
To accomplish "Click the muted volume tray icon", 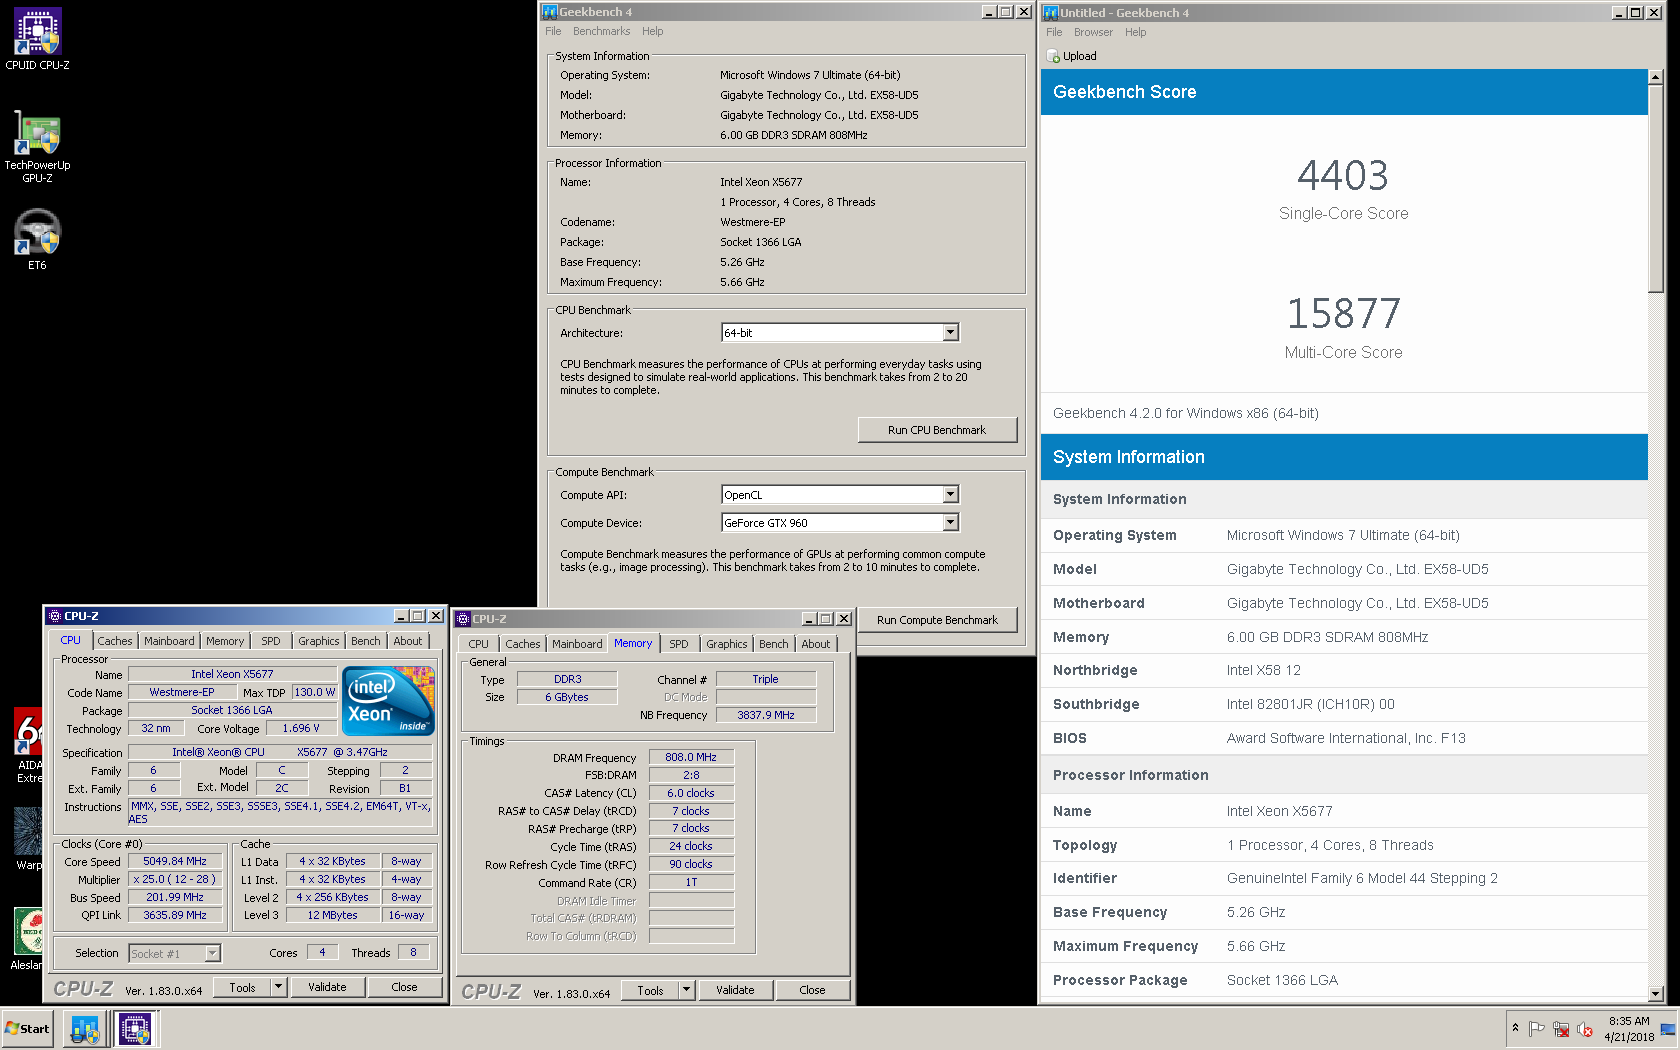I will click(1585, 1029).
